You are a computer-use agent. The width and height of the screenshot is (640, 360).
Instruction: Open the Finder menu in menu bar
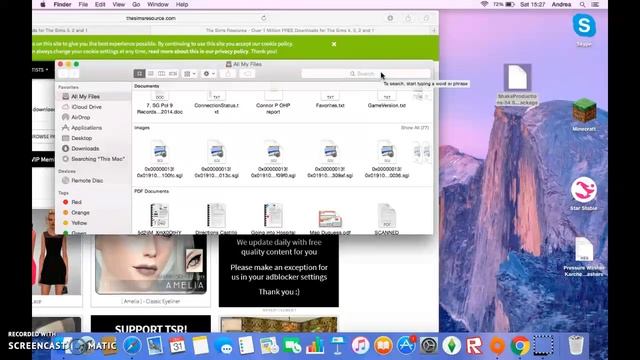62,4
